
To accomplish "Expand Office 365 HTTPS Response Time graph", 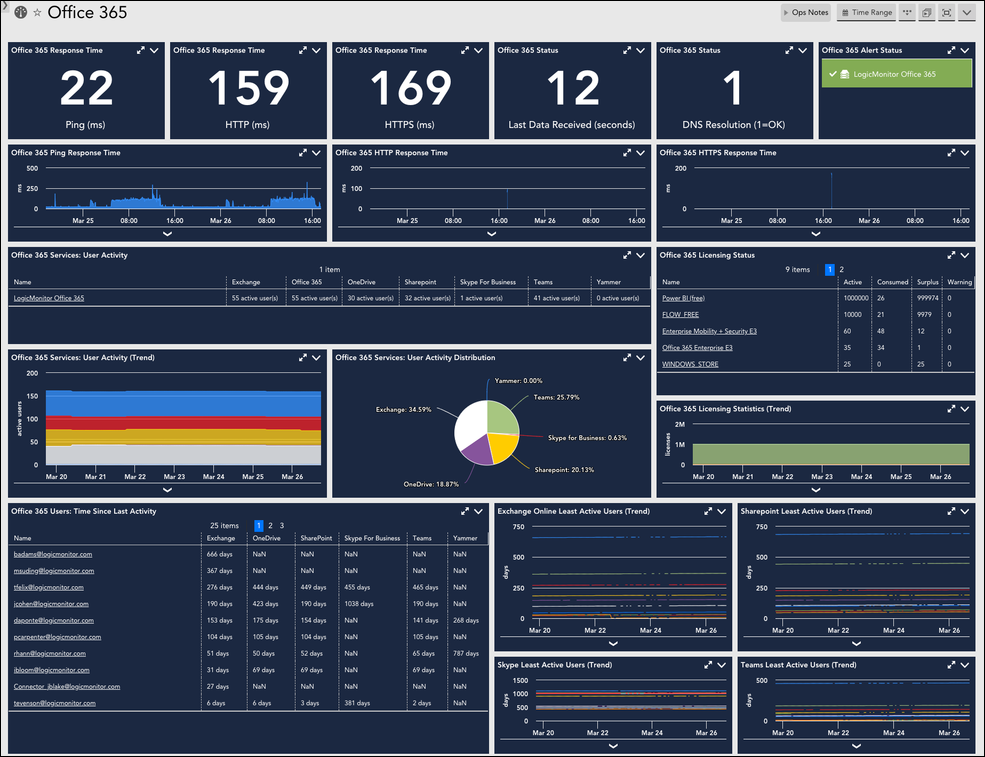I will (x=951, y=153).
